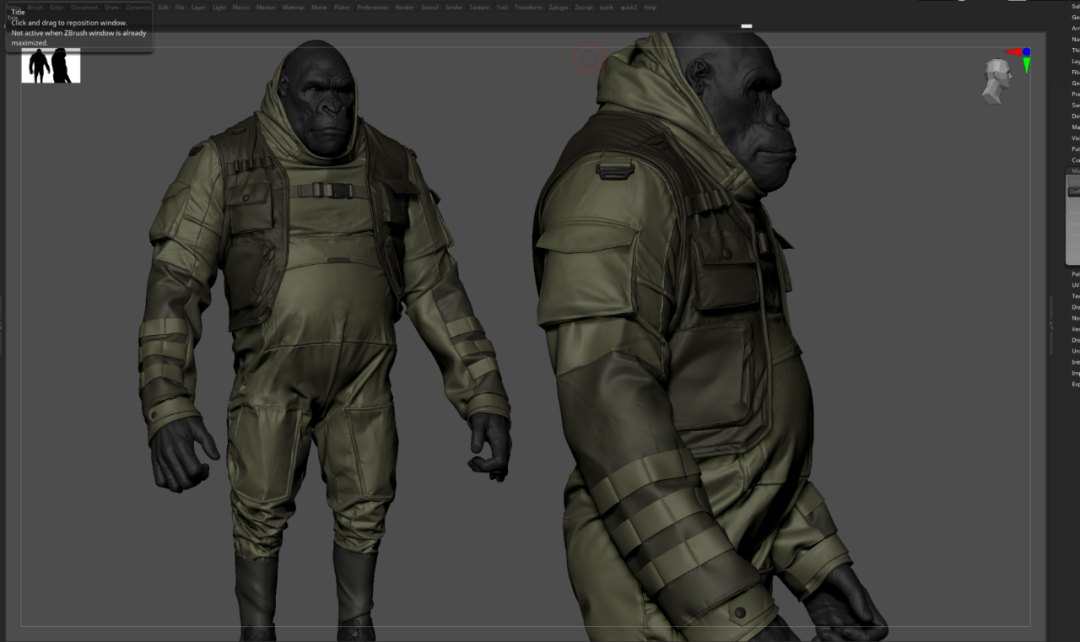This screenshot has width=1080, height=642.
Task: Expand the Deformation section in Tool palette
Action: 1075,116
